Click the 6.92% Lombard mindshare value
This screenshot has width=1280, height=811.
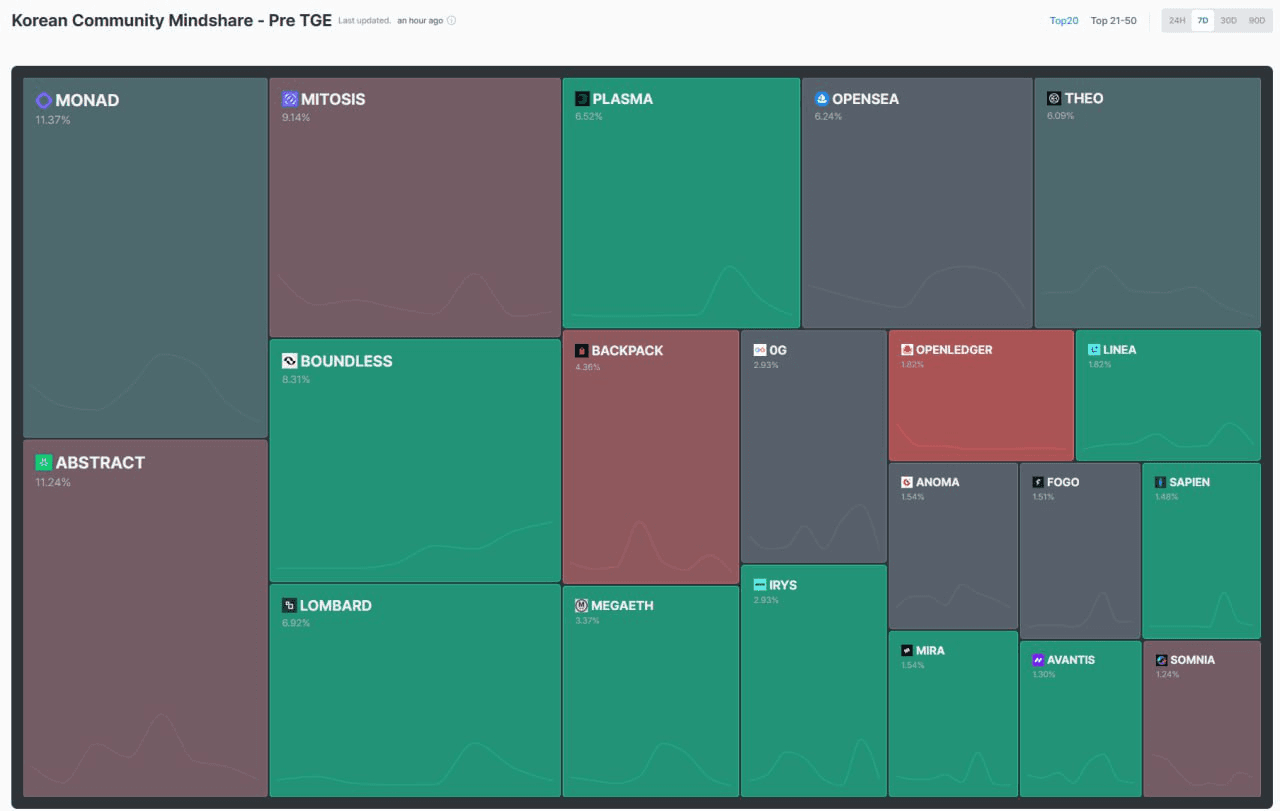pyautogui.click(x=296, y=623)
